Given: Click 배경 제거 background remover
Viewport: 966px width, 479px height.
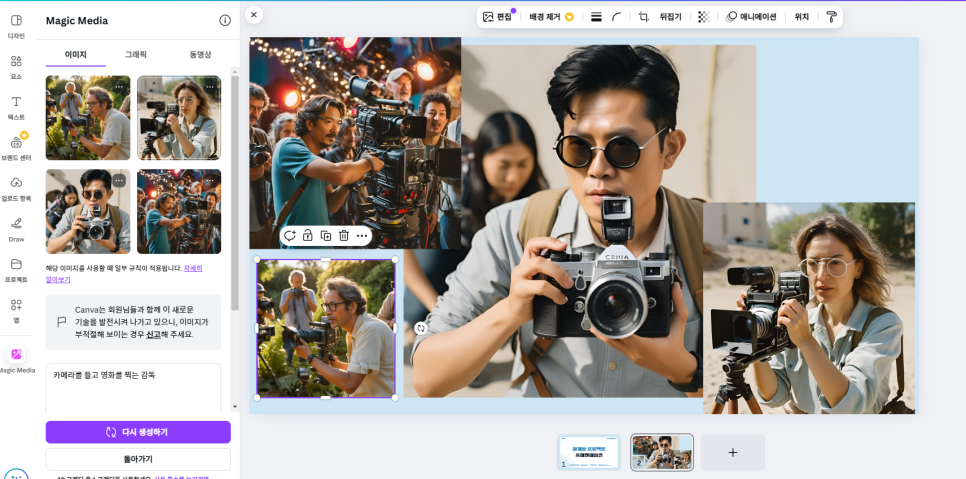Looking at the screenshot, I should [551, 17].
